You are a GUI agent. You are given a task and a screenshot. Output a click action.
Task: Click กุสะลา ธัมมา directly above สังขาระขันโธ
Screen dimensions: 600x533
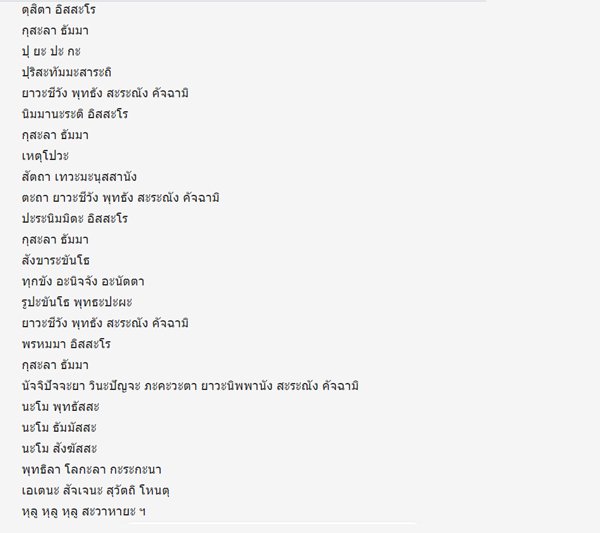[x=55, y=240]
